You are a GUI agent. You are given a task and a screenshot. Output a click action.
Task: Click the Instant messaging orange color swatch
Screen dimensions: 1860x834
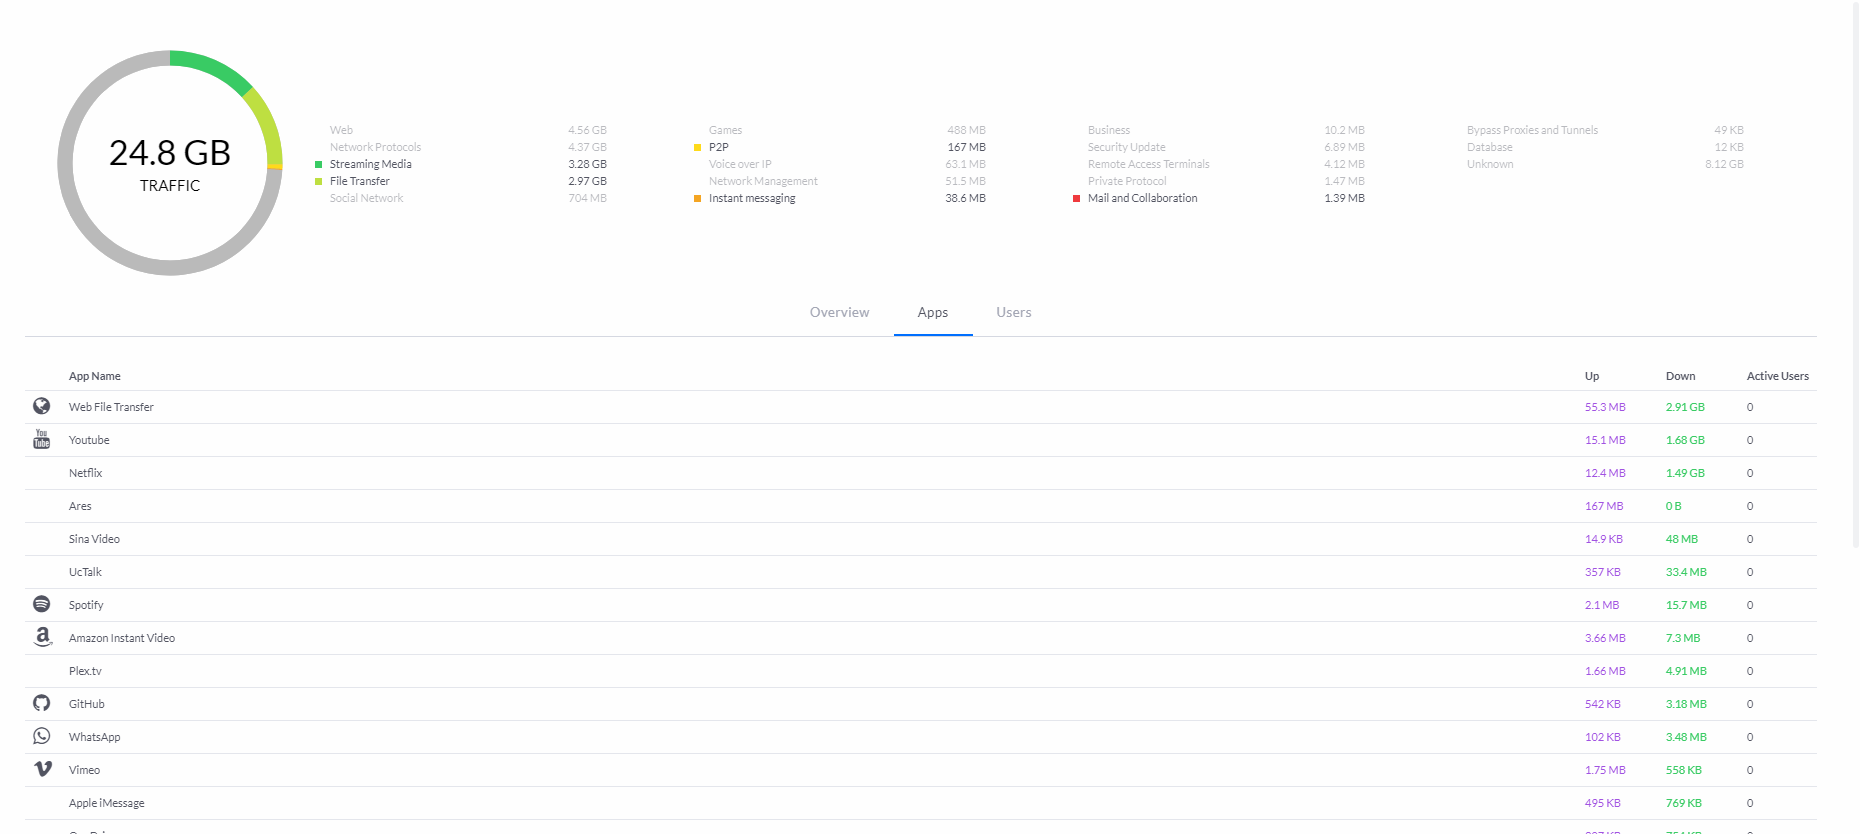point(697,199)
